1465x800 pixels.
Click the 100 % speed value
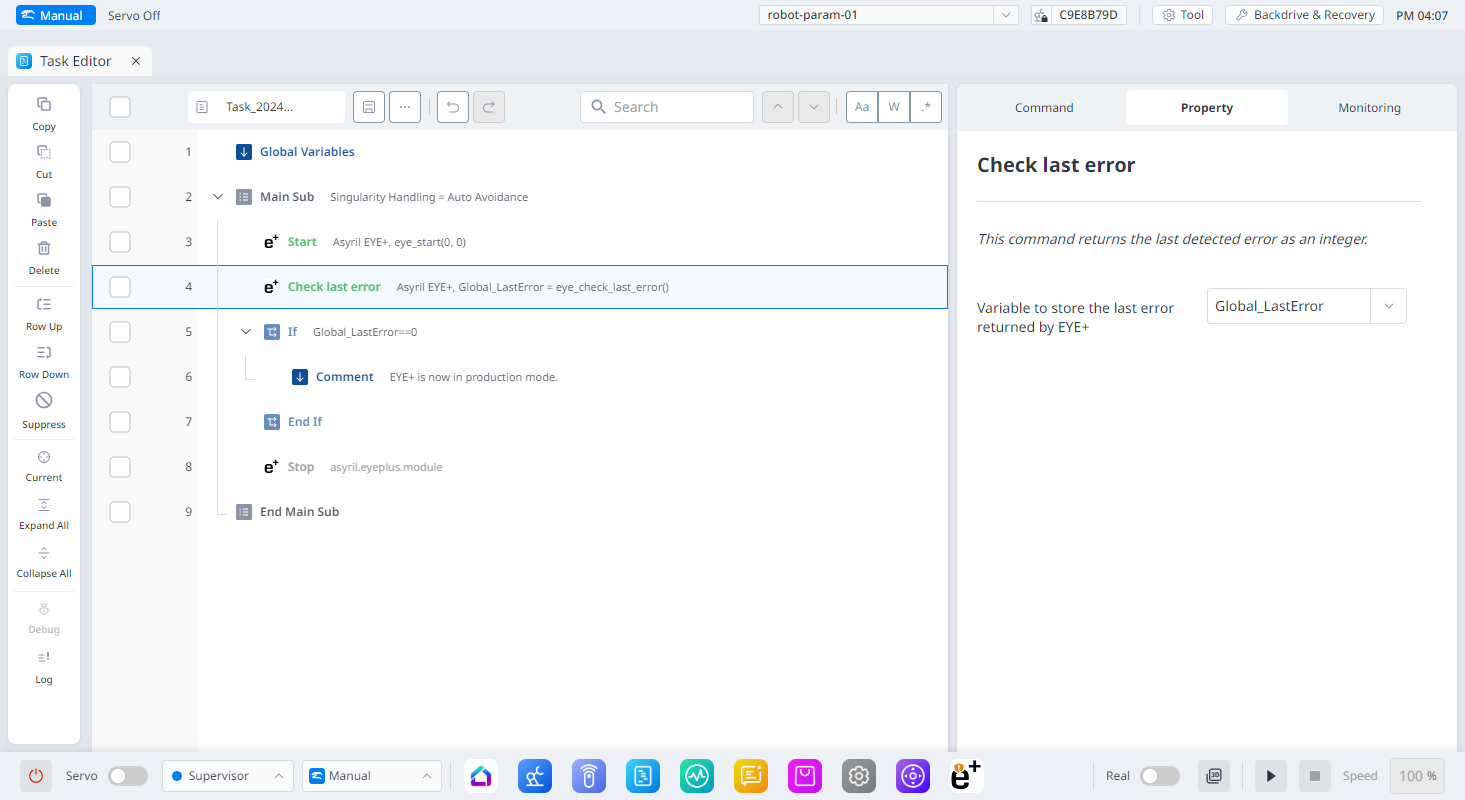pos(1417,776)
